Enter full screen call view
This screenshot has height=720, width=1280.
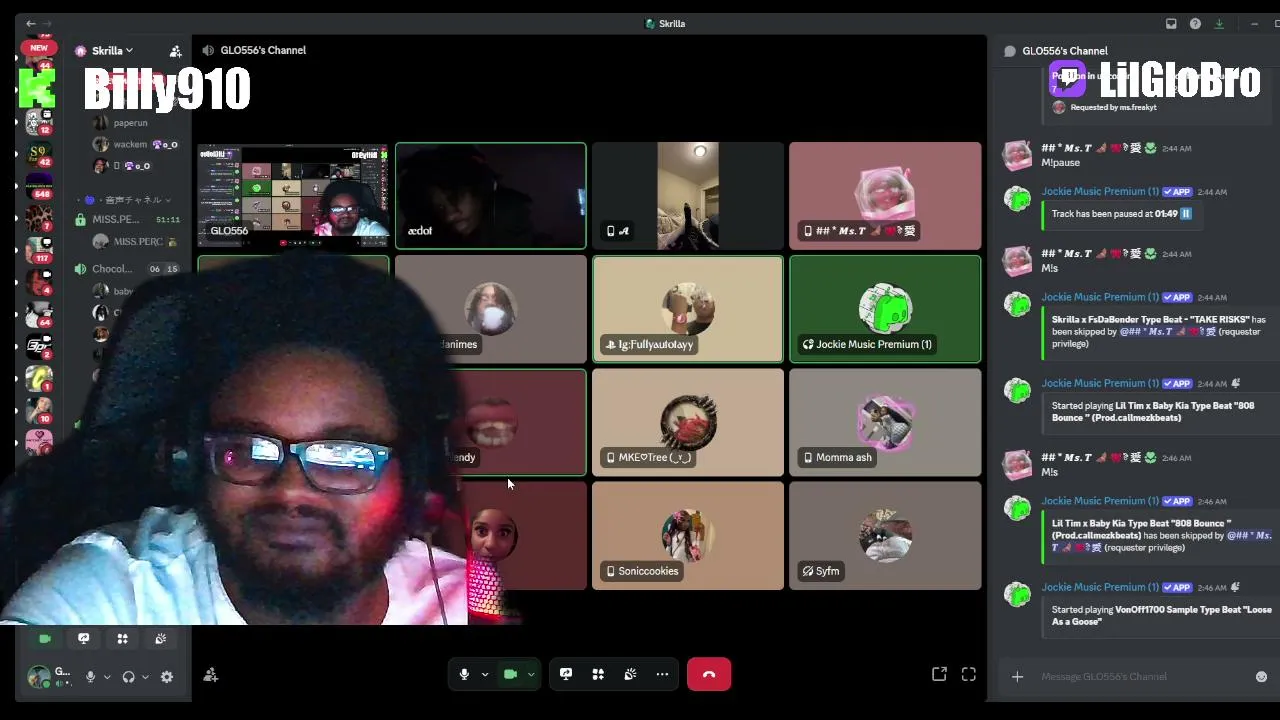969,675
